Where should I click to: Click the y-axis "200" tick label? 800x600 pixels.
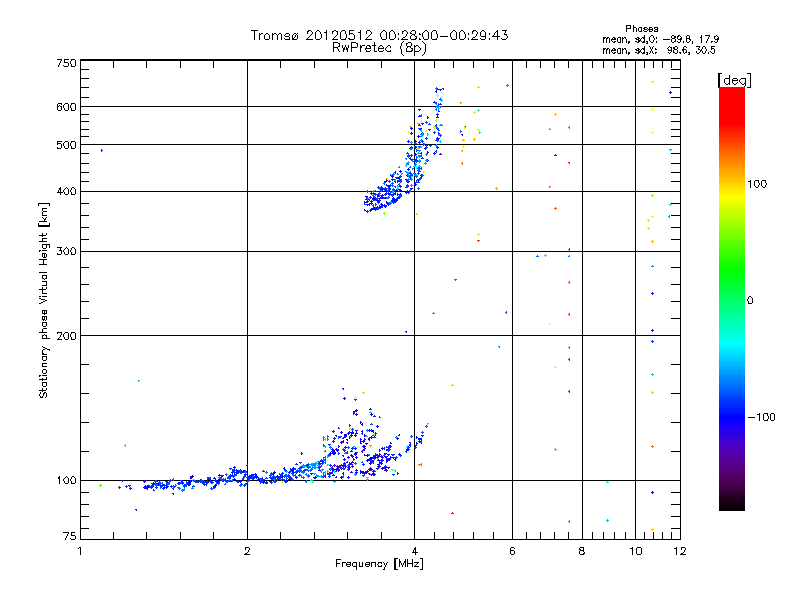(x=66, y=336)
